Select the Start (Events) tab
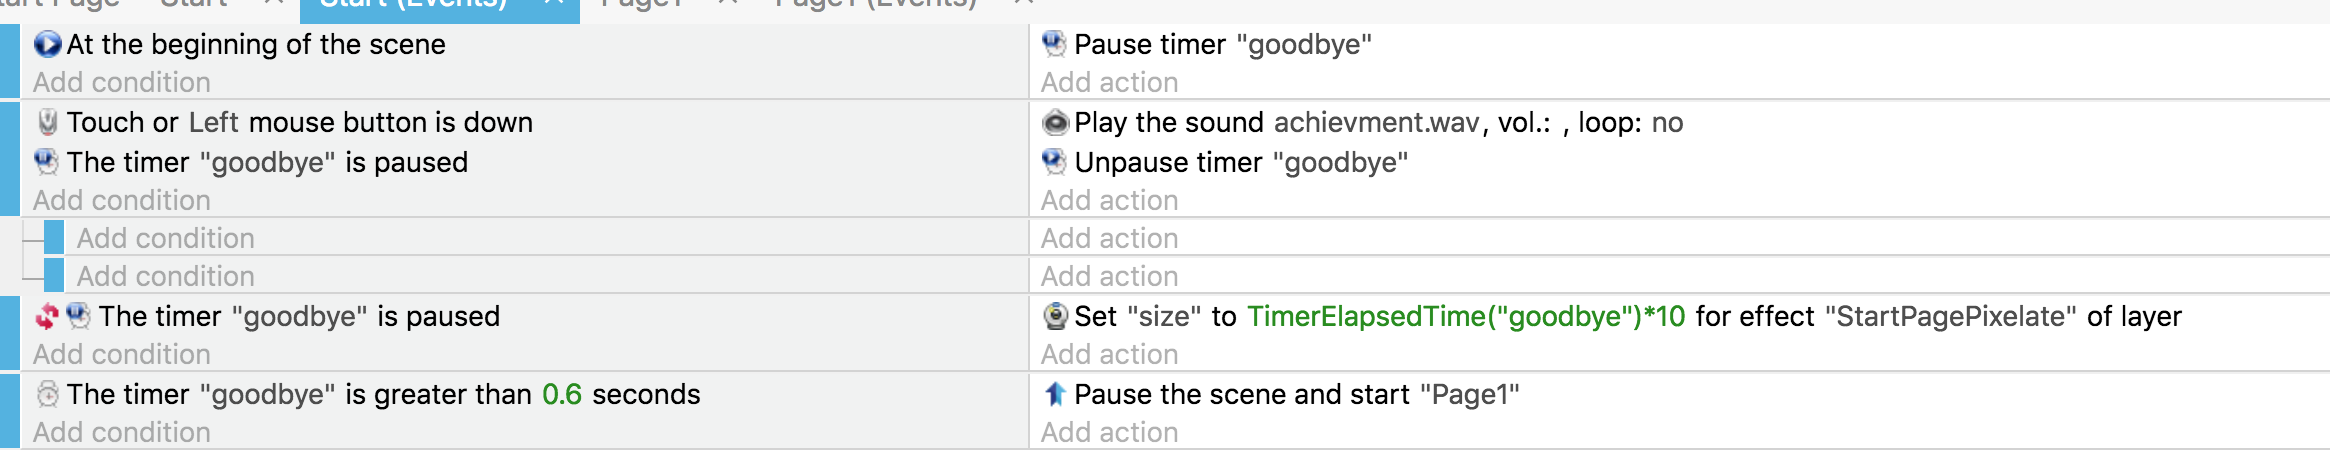The width and height of the screenshot is (2330, 450). [x=412, y=5]
